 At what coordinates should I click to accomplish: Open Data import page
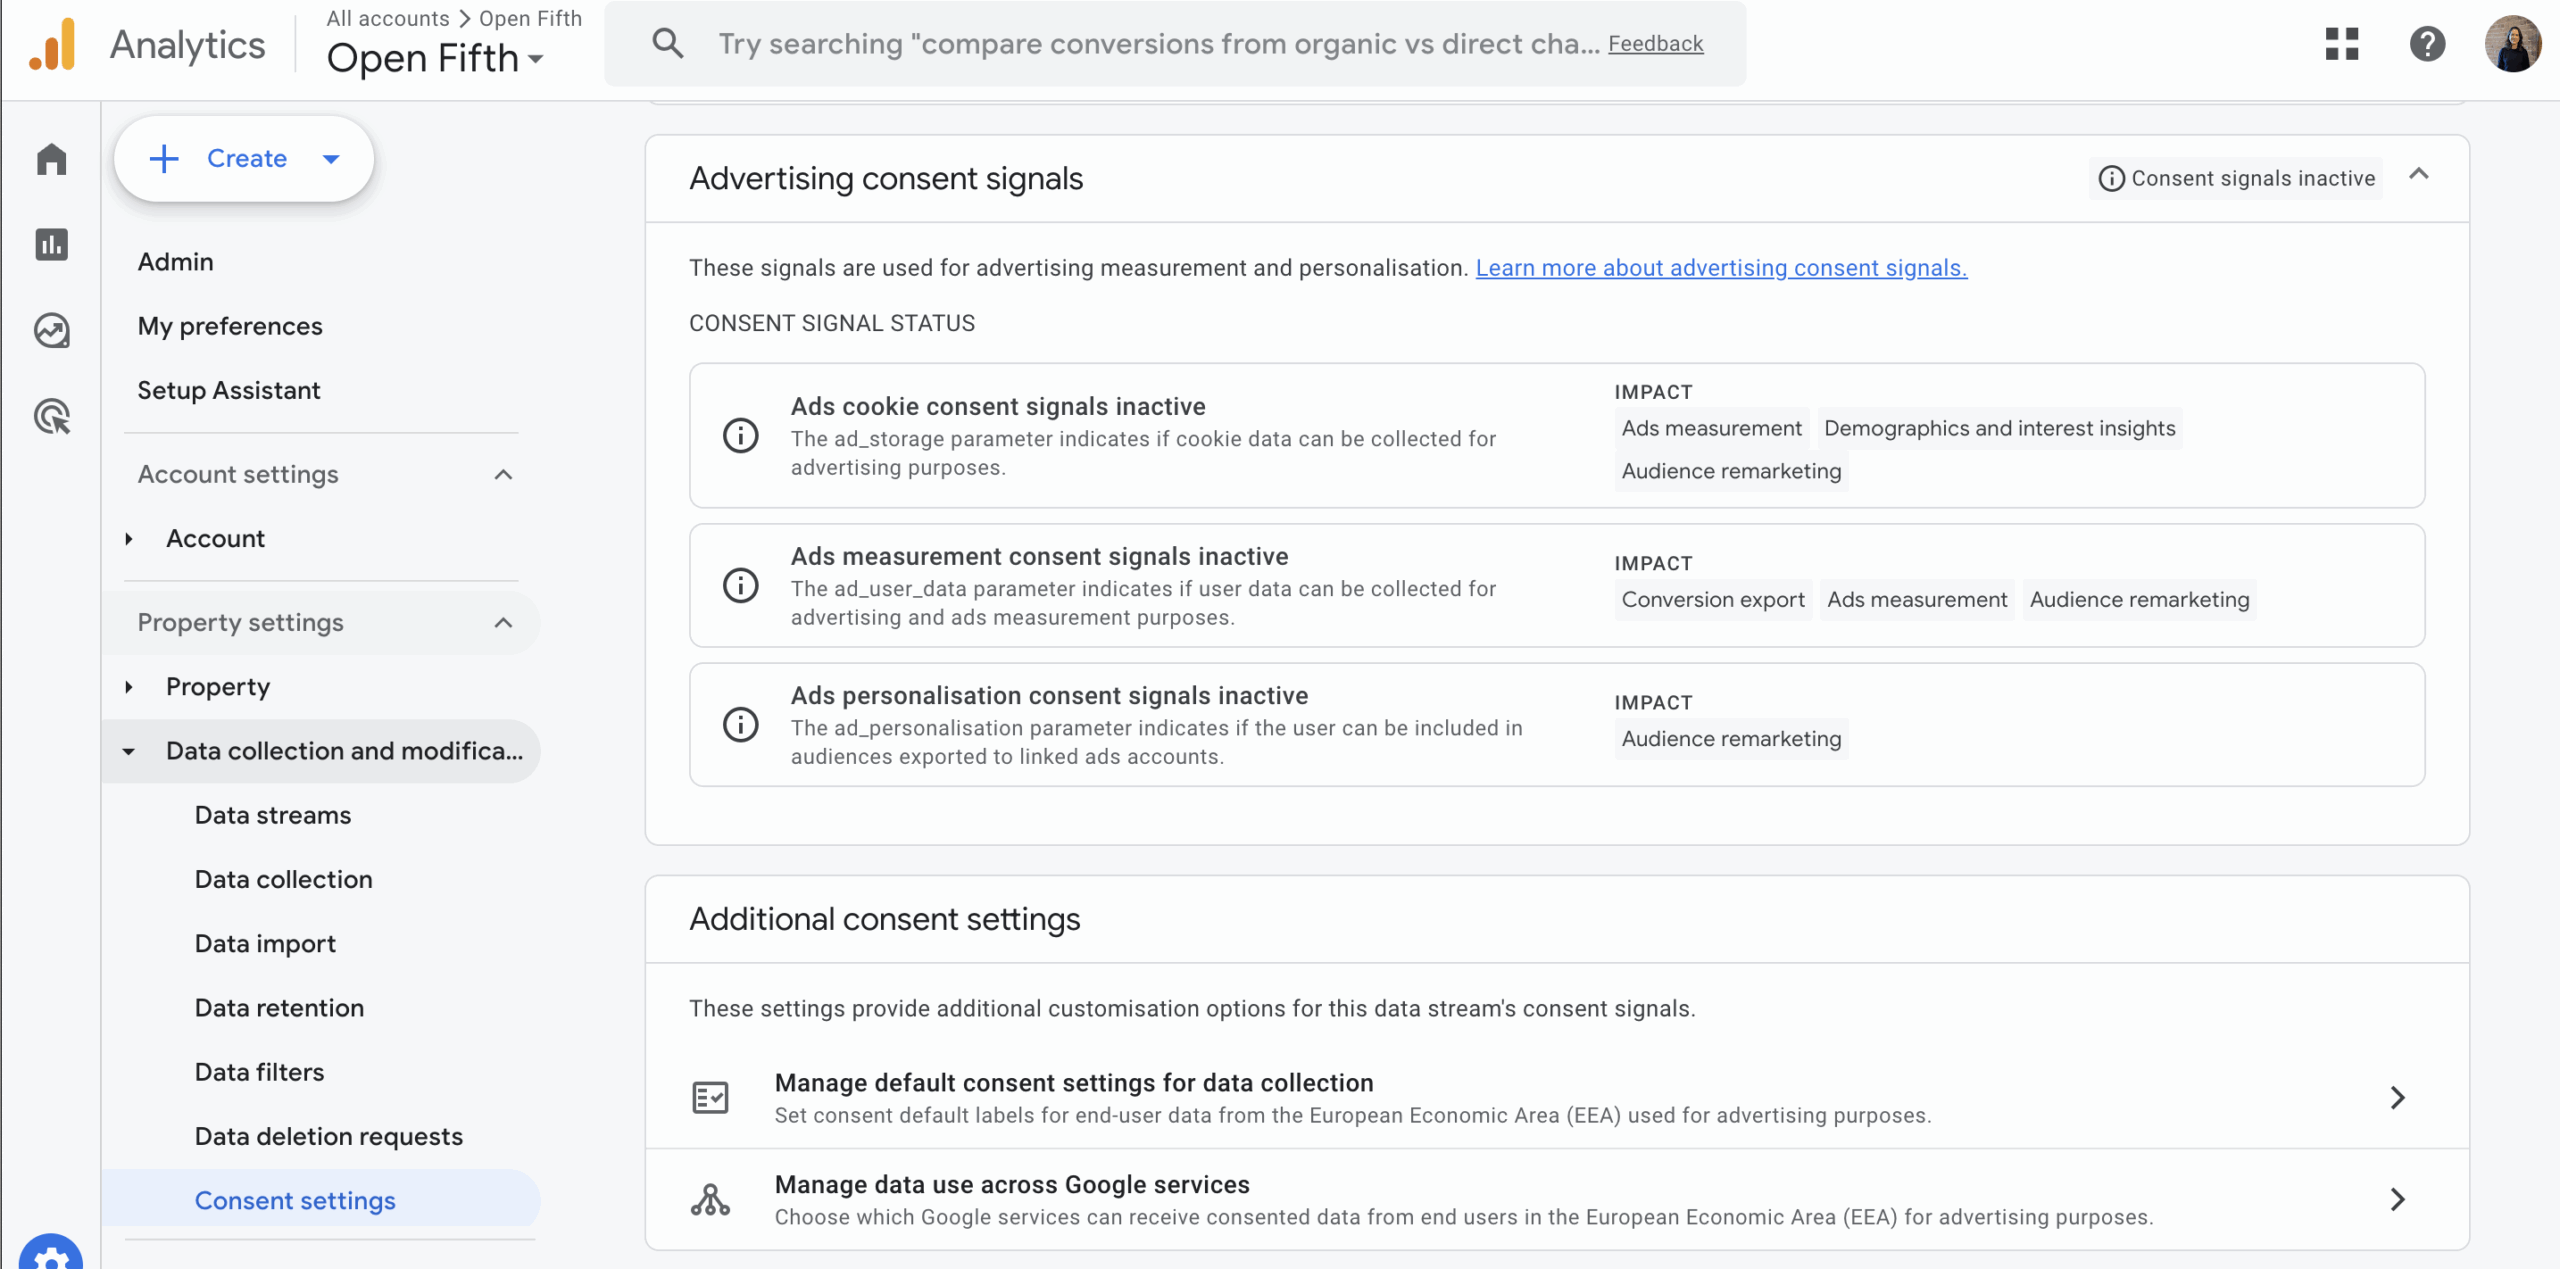265,944
